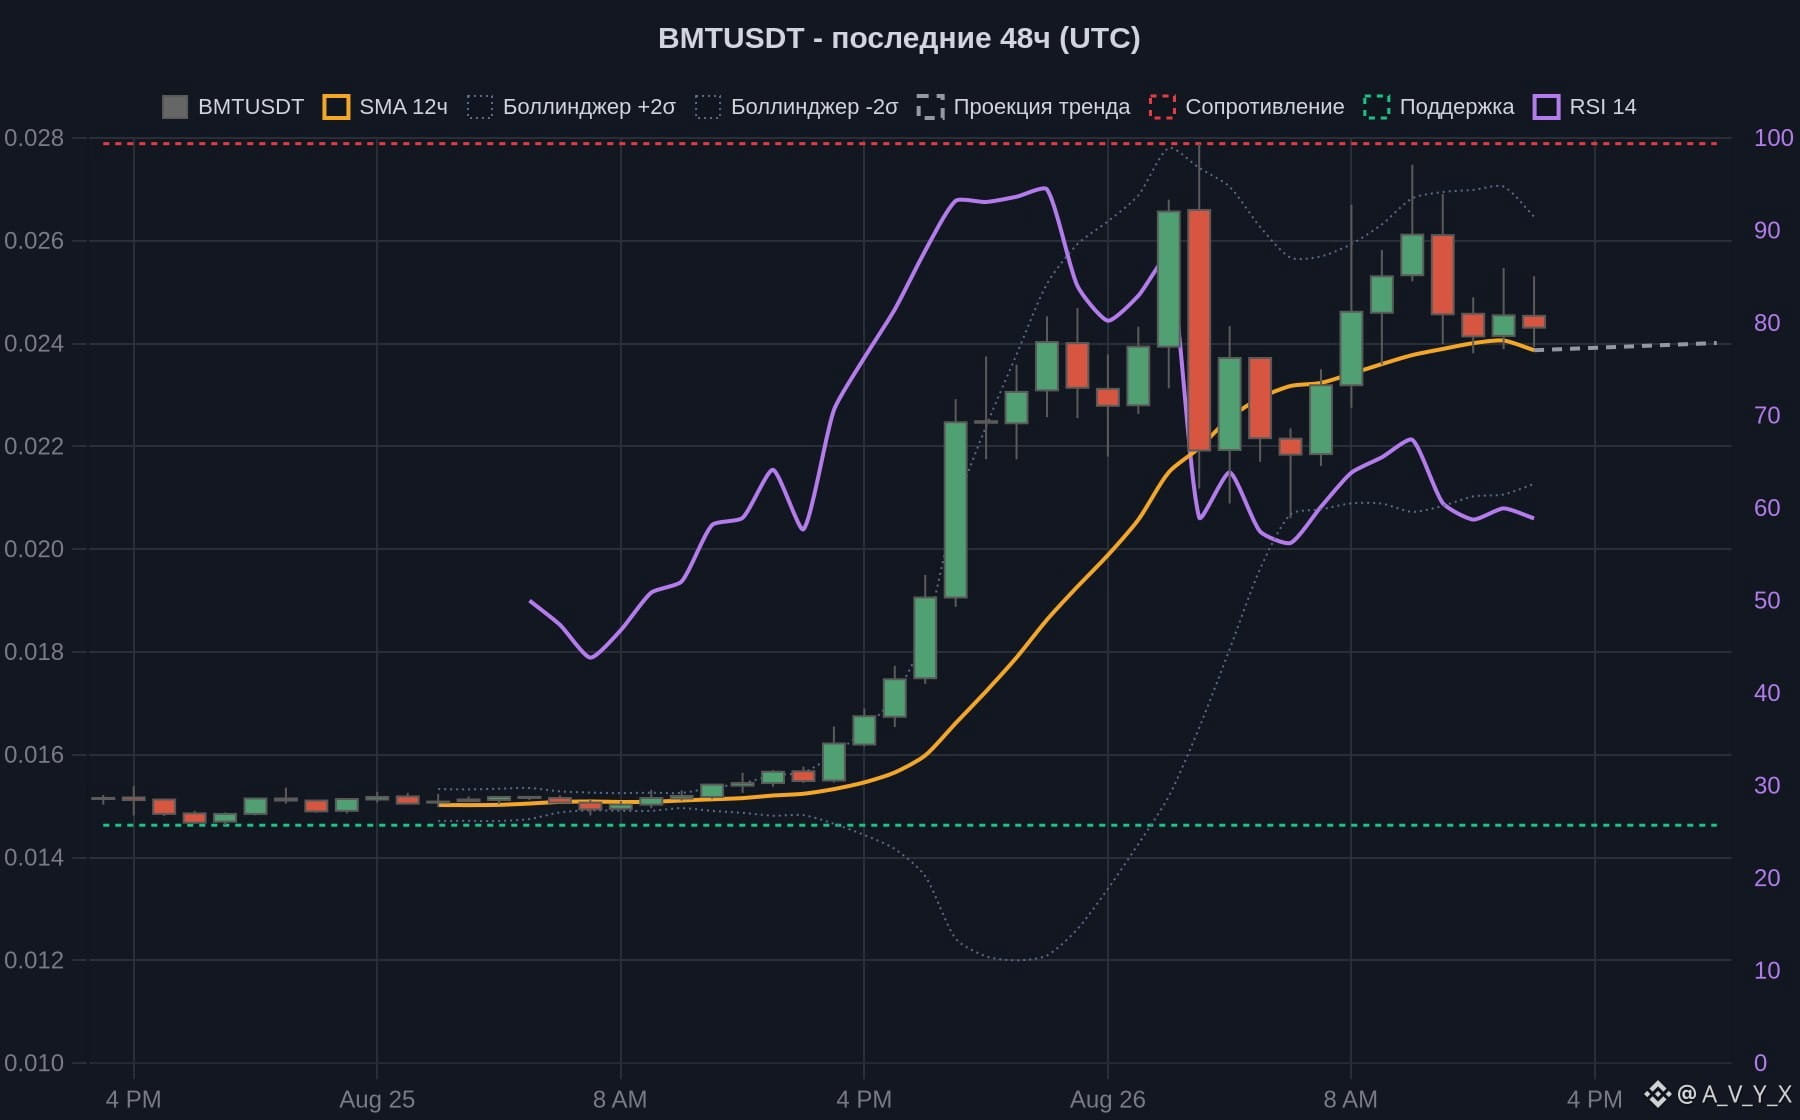
Task: Click the 0.010 price axis label
Action: [x=34, y=1063]
